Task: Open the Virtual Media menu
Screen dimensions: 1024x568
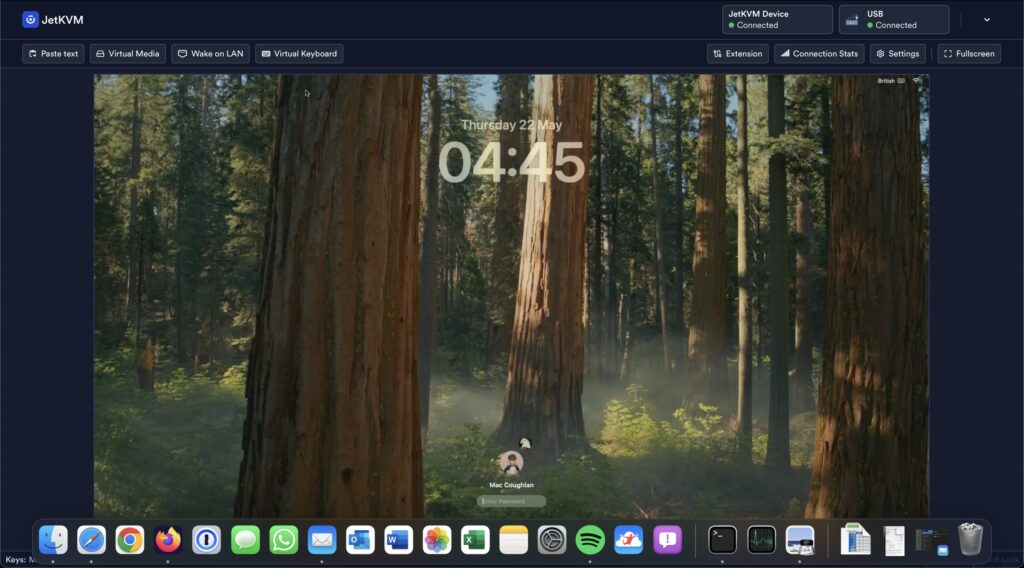Action: pos(127,54)
